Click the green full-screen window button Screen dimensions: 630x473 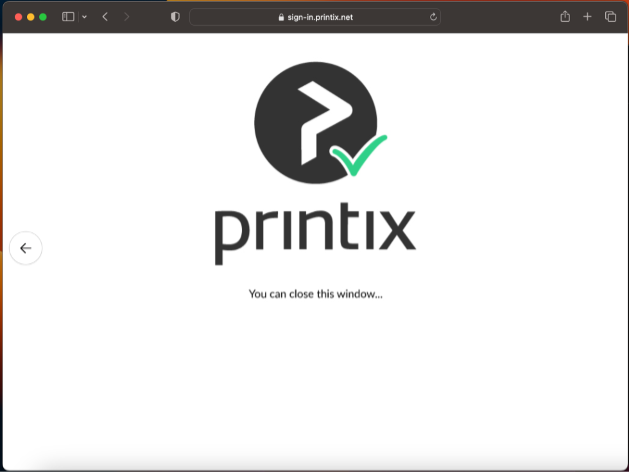pos(43,17)
